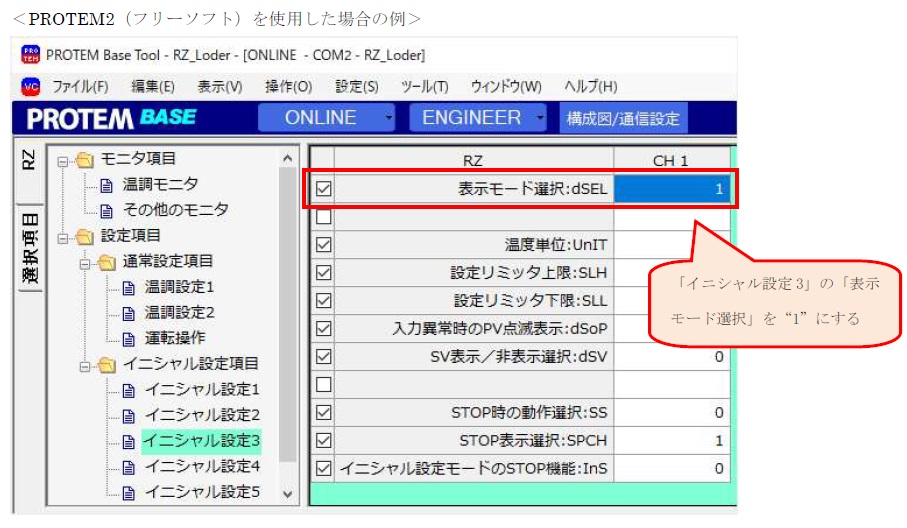Screen dimensions: 907x528
Task: Click the 温調設定2 document icon
Action: point(129,313)
